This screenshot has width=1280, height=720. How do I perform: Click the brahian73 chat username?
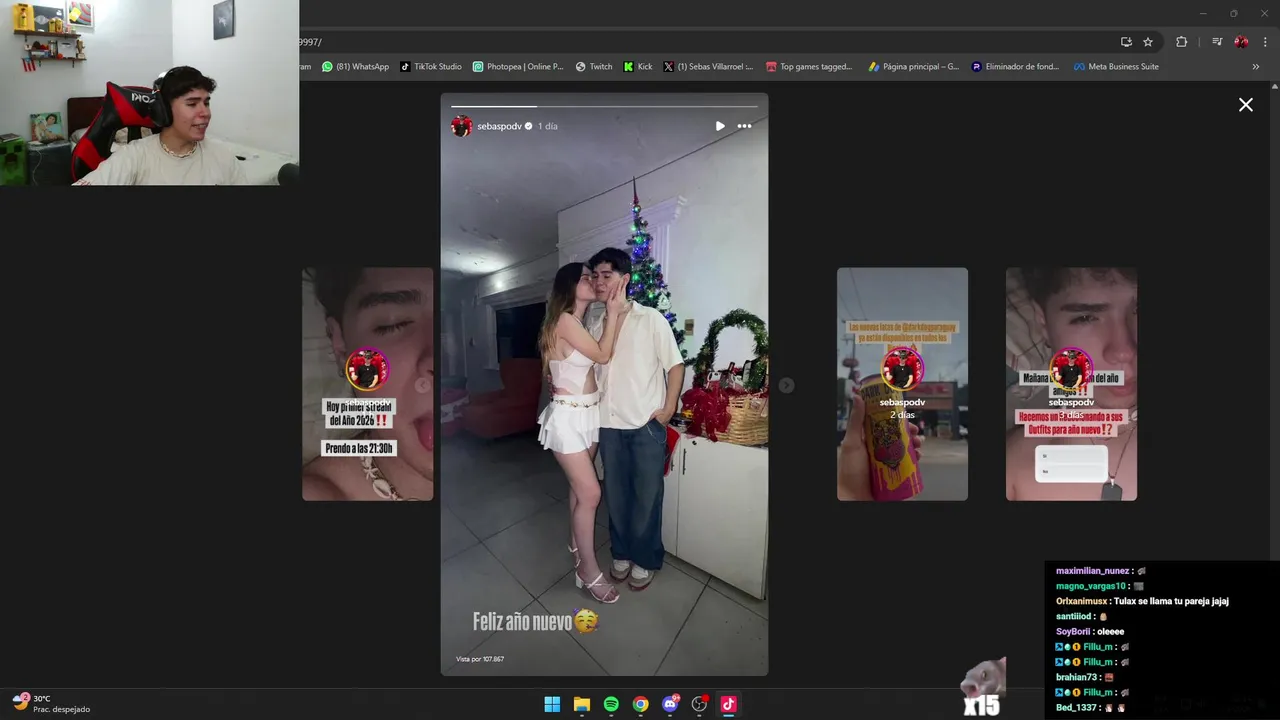click(1076, 677)
